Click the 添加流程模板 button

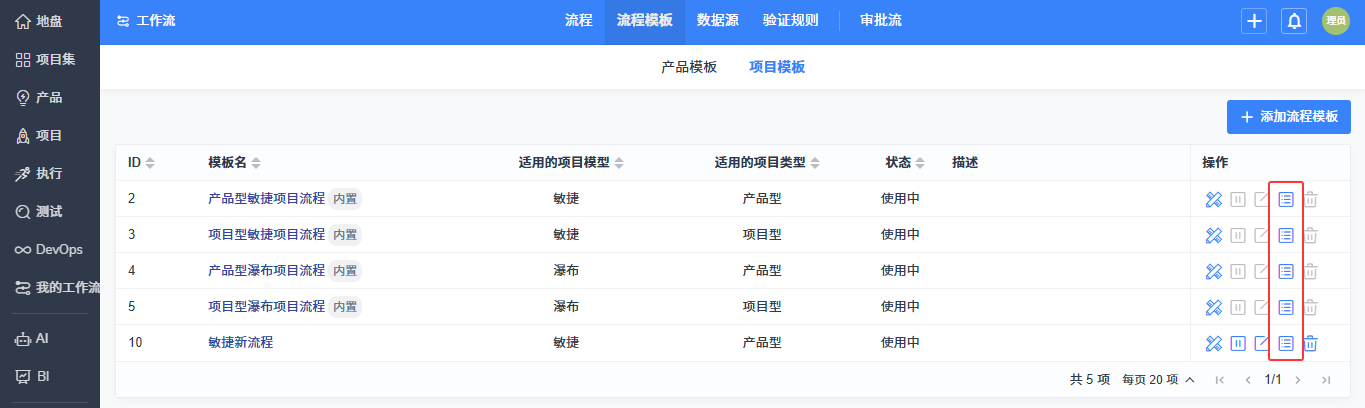[x=1288, y=117]
